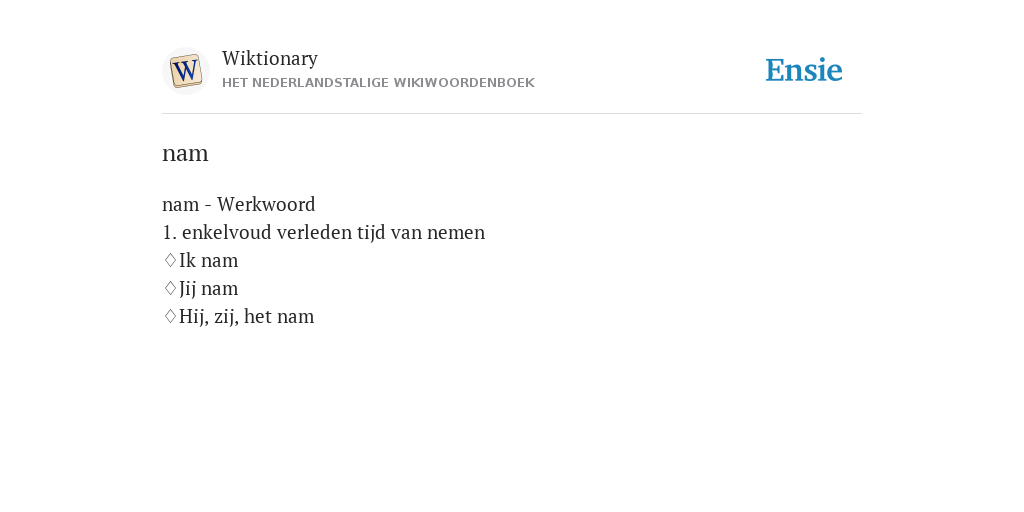The image size is (1024, 512).
Task: Open the Ensie logo link
Action: [x=804, y=70]
